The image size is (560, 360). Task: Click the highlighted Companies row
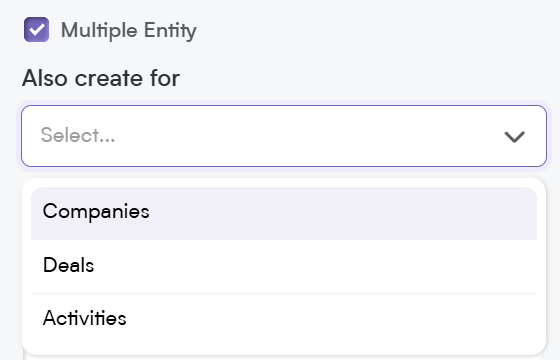(284, 213)
